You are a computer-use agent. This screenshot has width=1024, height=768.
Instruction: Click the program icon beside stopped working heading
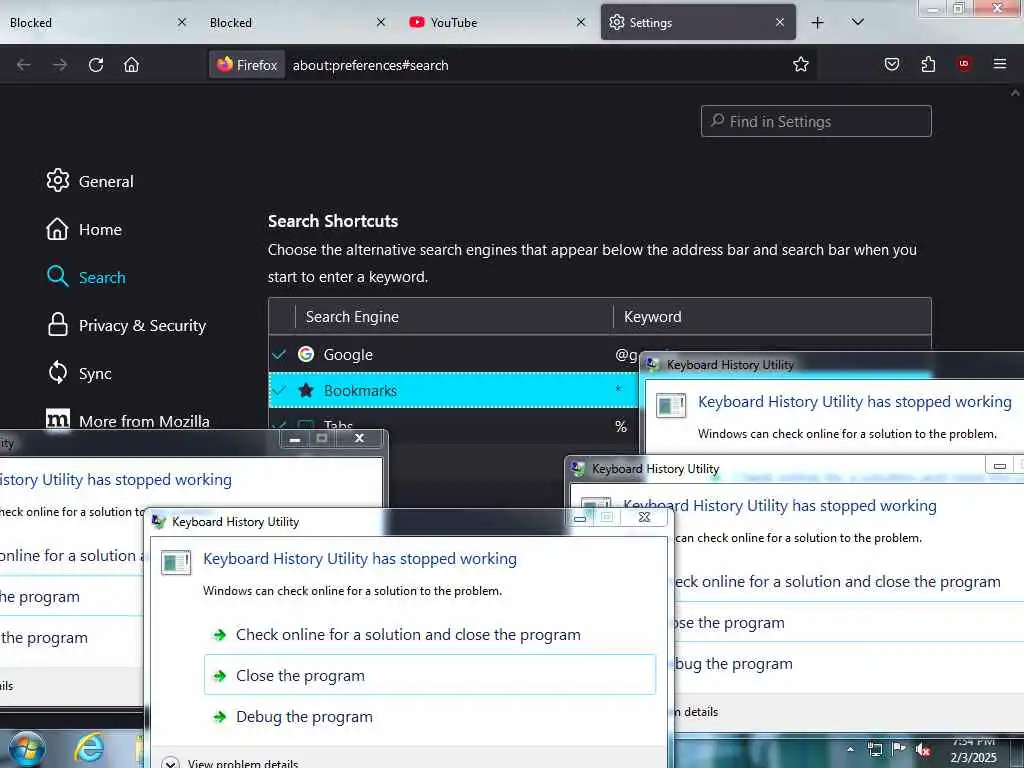[176, 562]
